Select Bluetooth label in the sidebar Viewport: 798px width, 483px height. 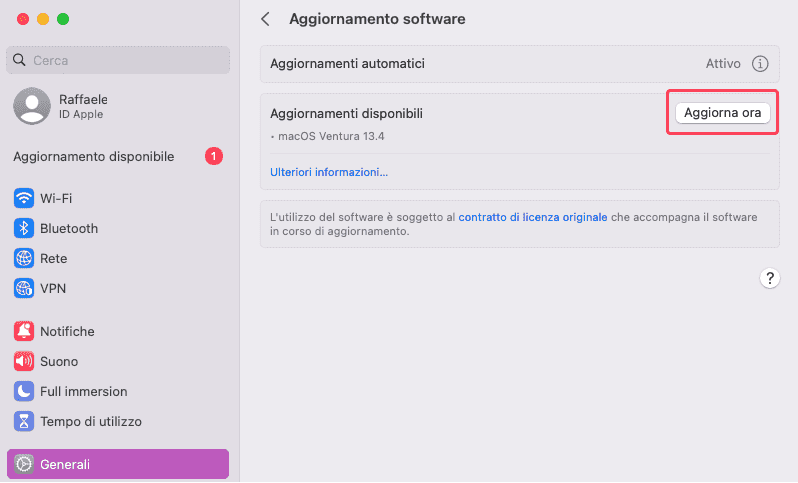69,229
